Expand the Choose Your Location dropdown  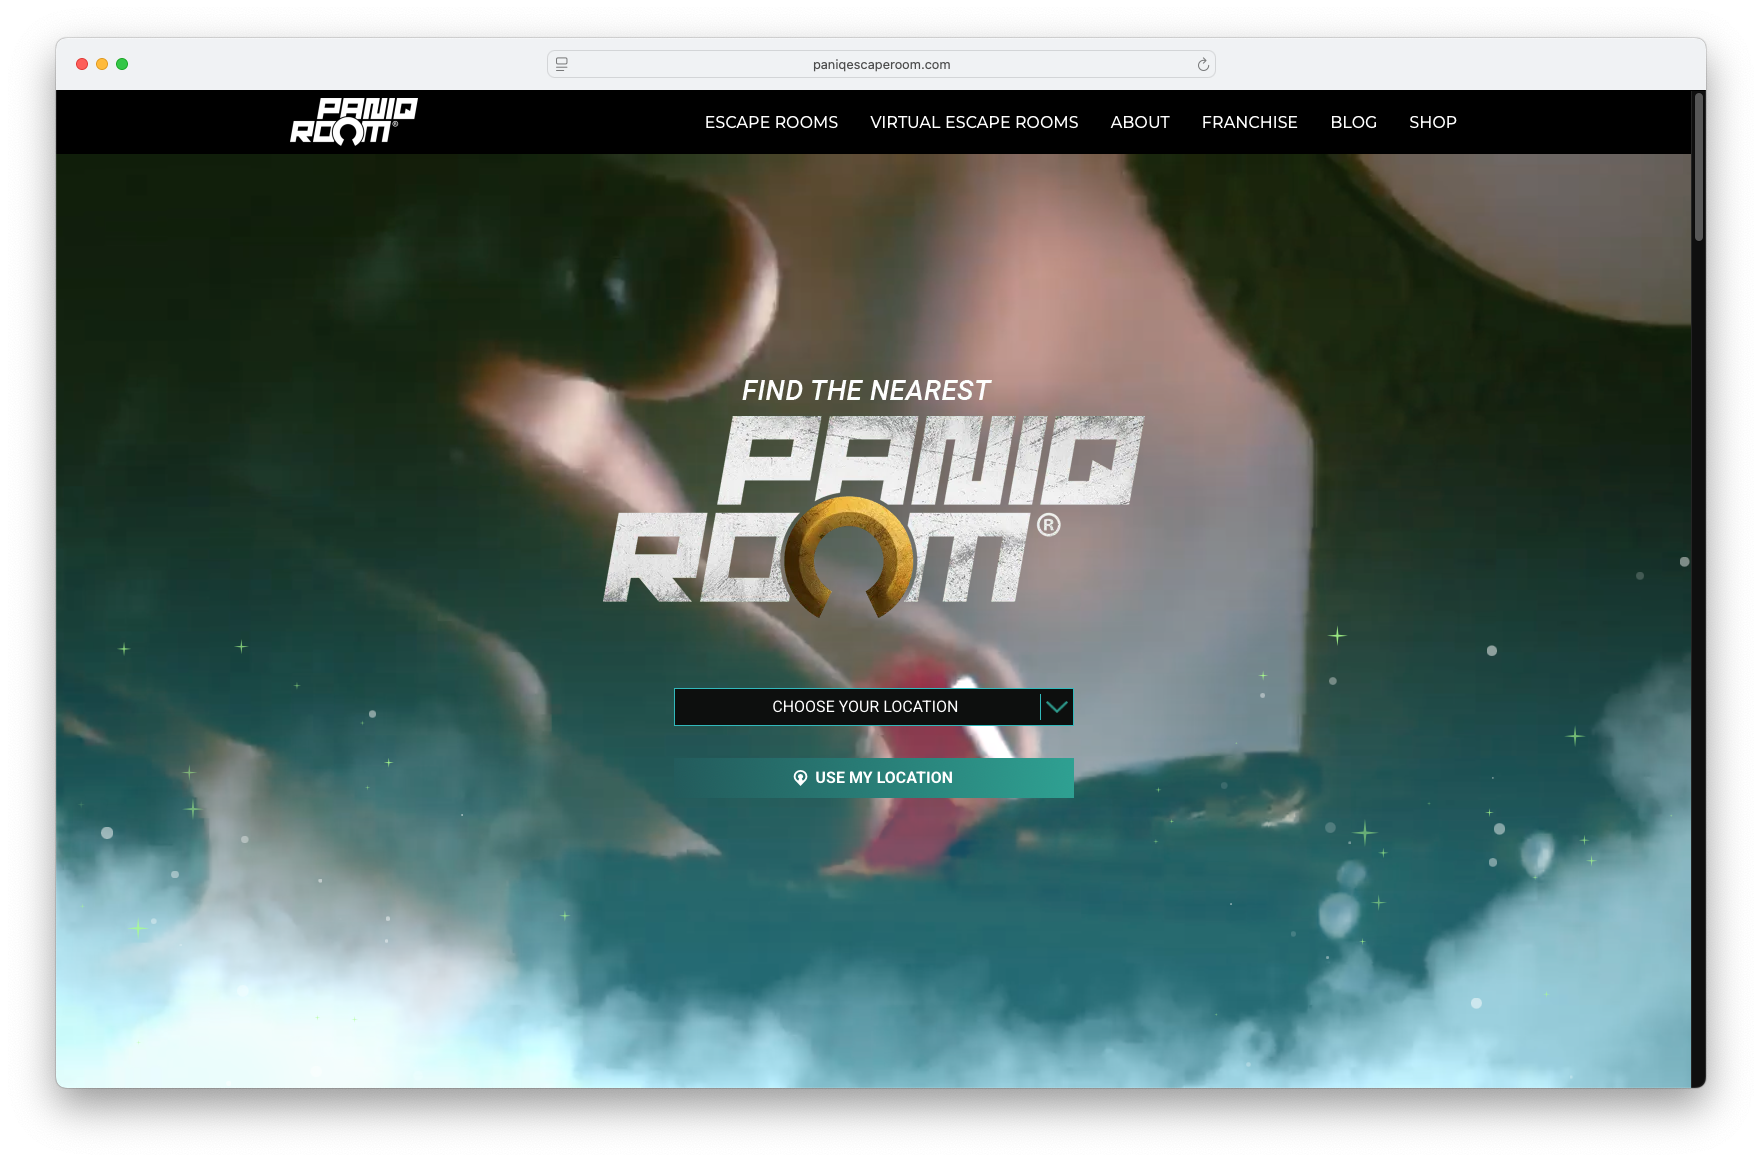pos(873,707)
